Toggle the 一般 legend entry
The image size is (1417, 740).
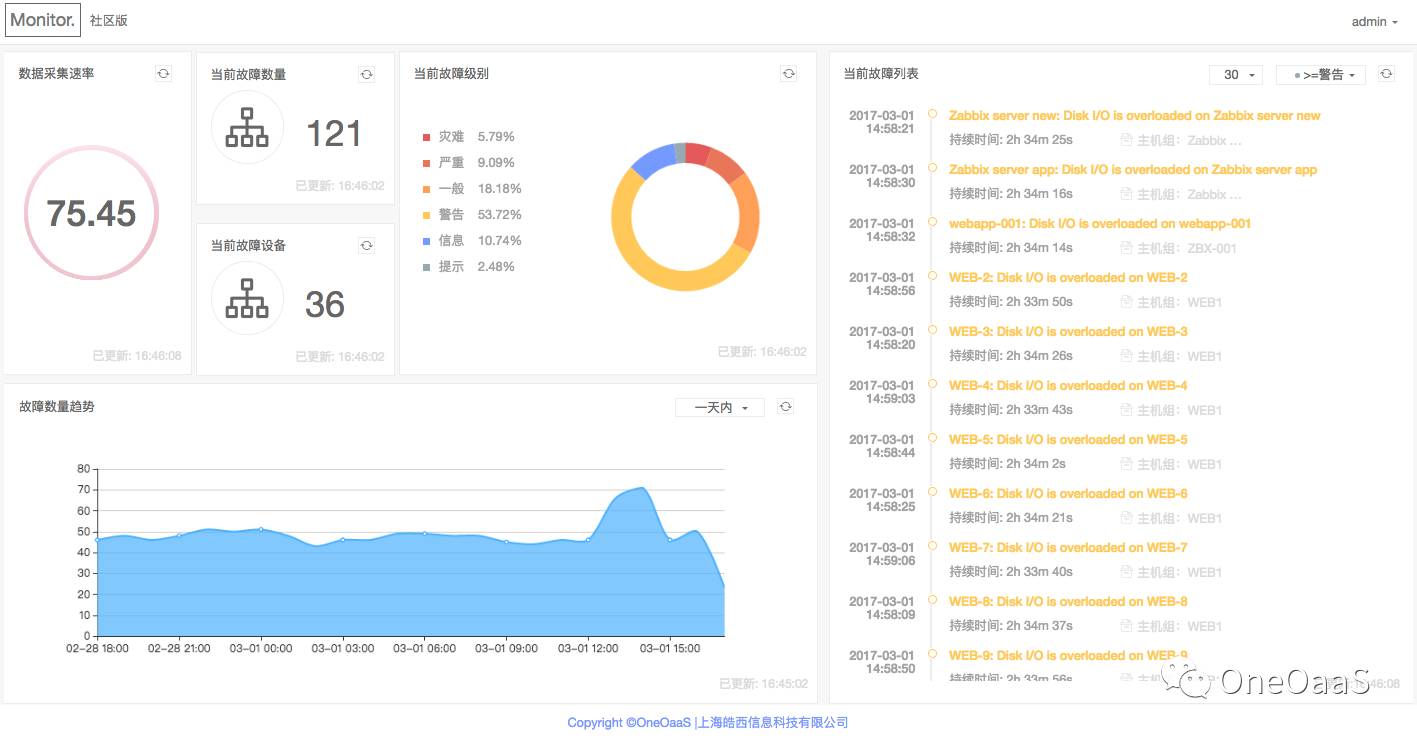click(471, 189)
